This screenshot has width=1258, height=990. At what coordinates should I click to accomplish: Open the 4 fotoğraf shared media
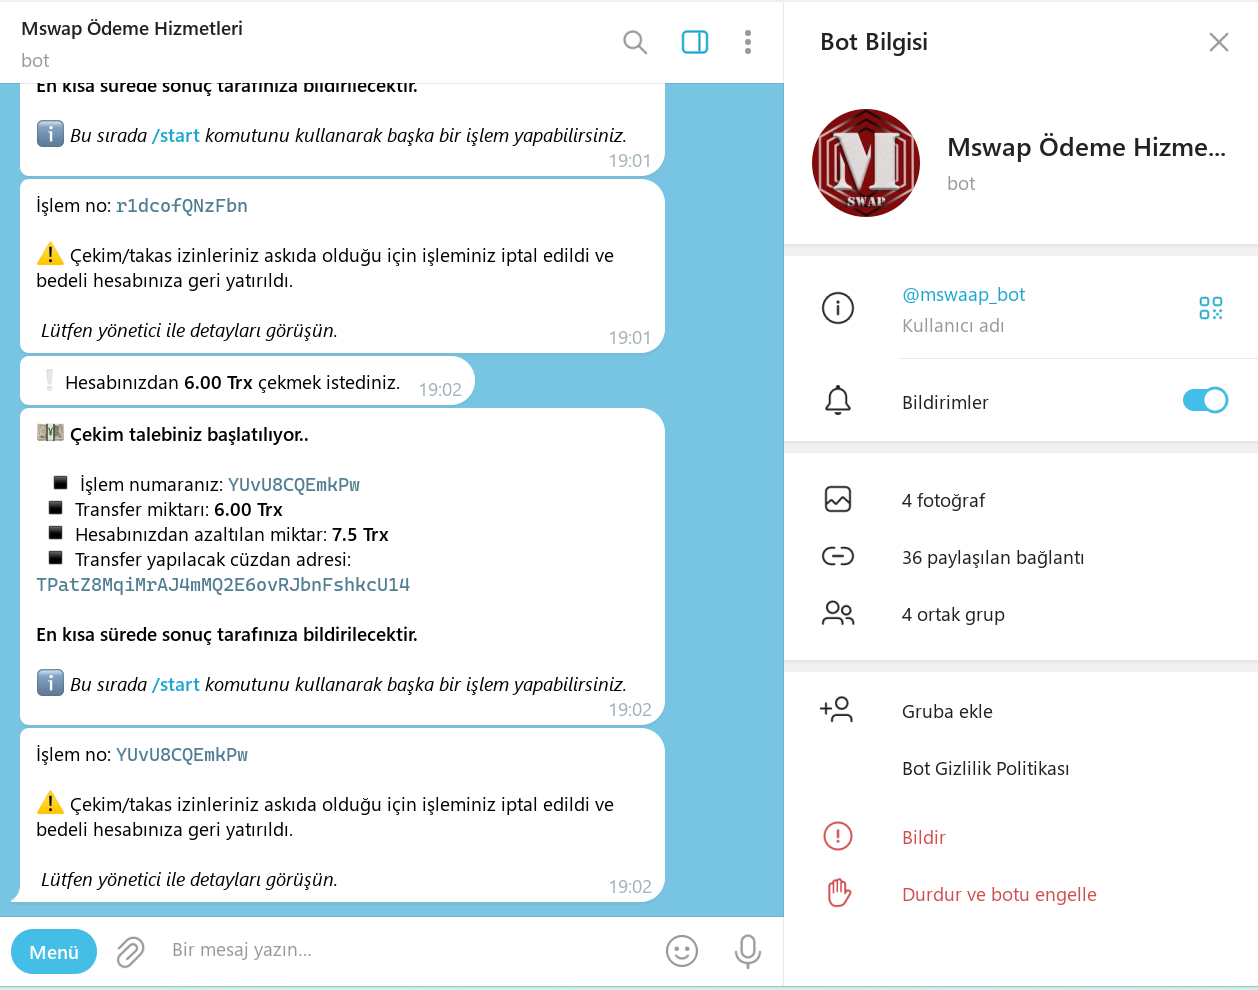943,500
